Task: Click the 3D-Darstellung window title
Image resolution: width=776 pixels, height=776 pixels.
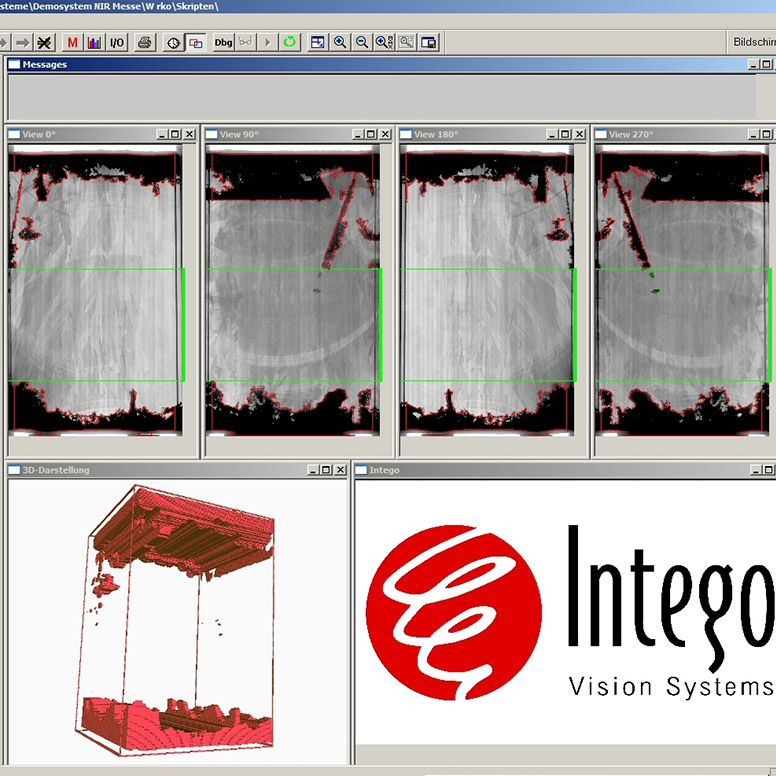Action: [x=56, y=470]
